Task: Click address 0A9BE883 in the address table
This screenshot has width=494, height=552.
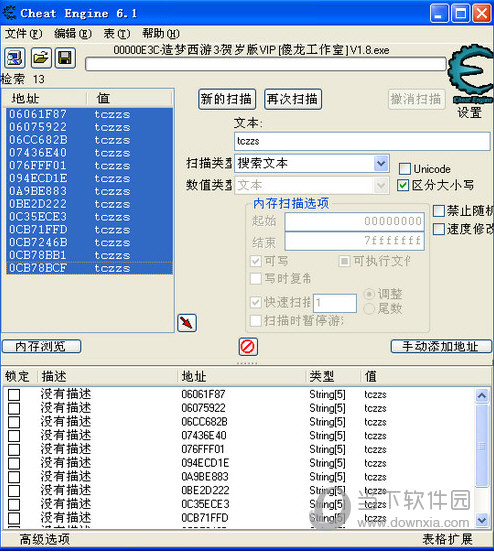Action: pos(205,477)
